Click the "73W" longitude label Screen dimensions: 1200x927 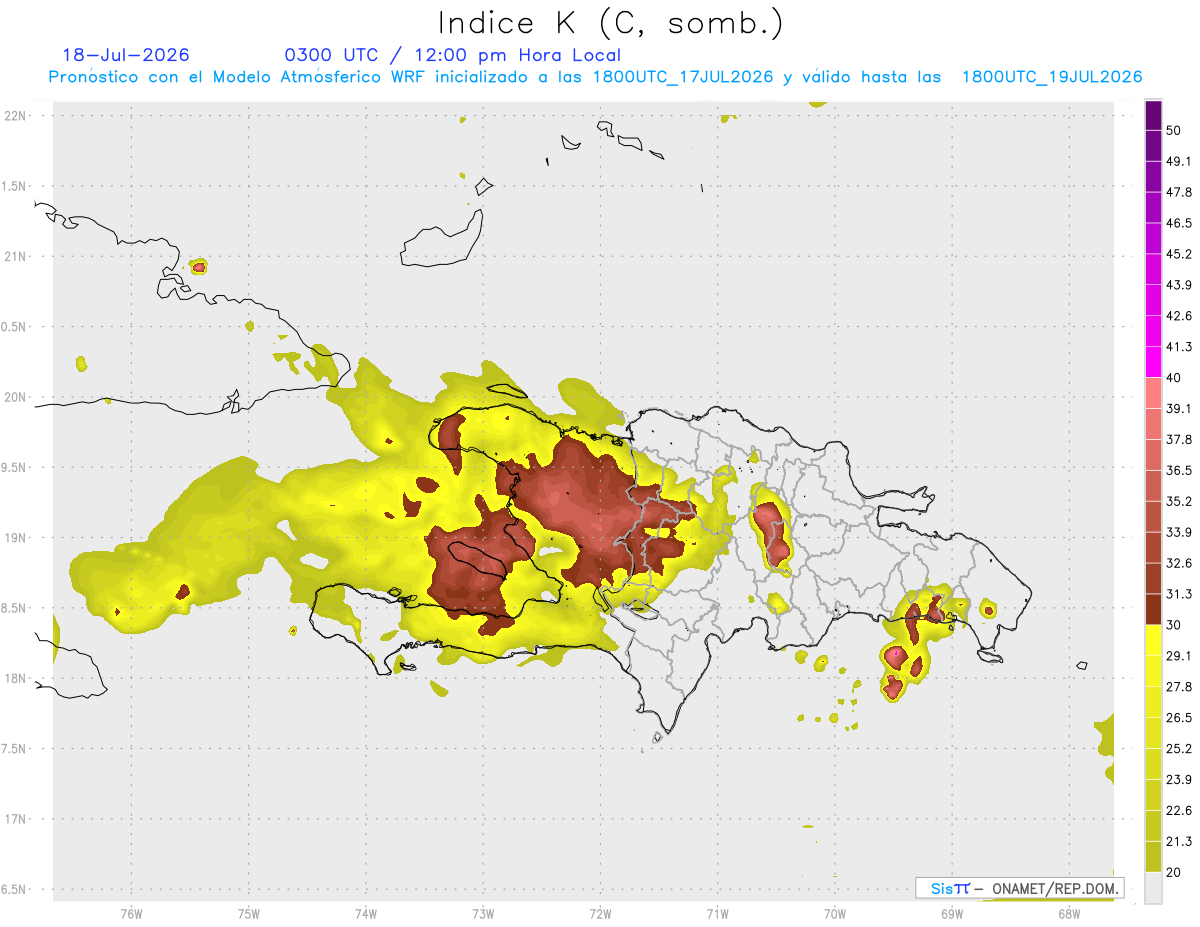[483, 914]
